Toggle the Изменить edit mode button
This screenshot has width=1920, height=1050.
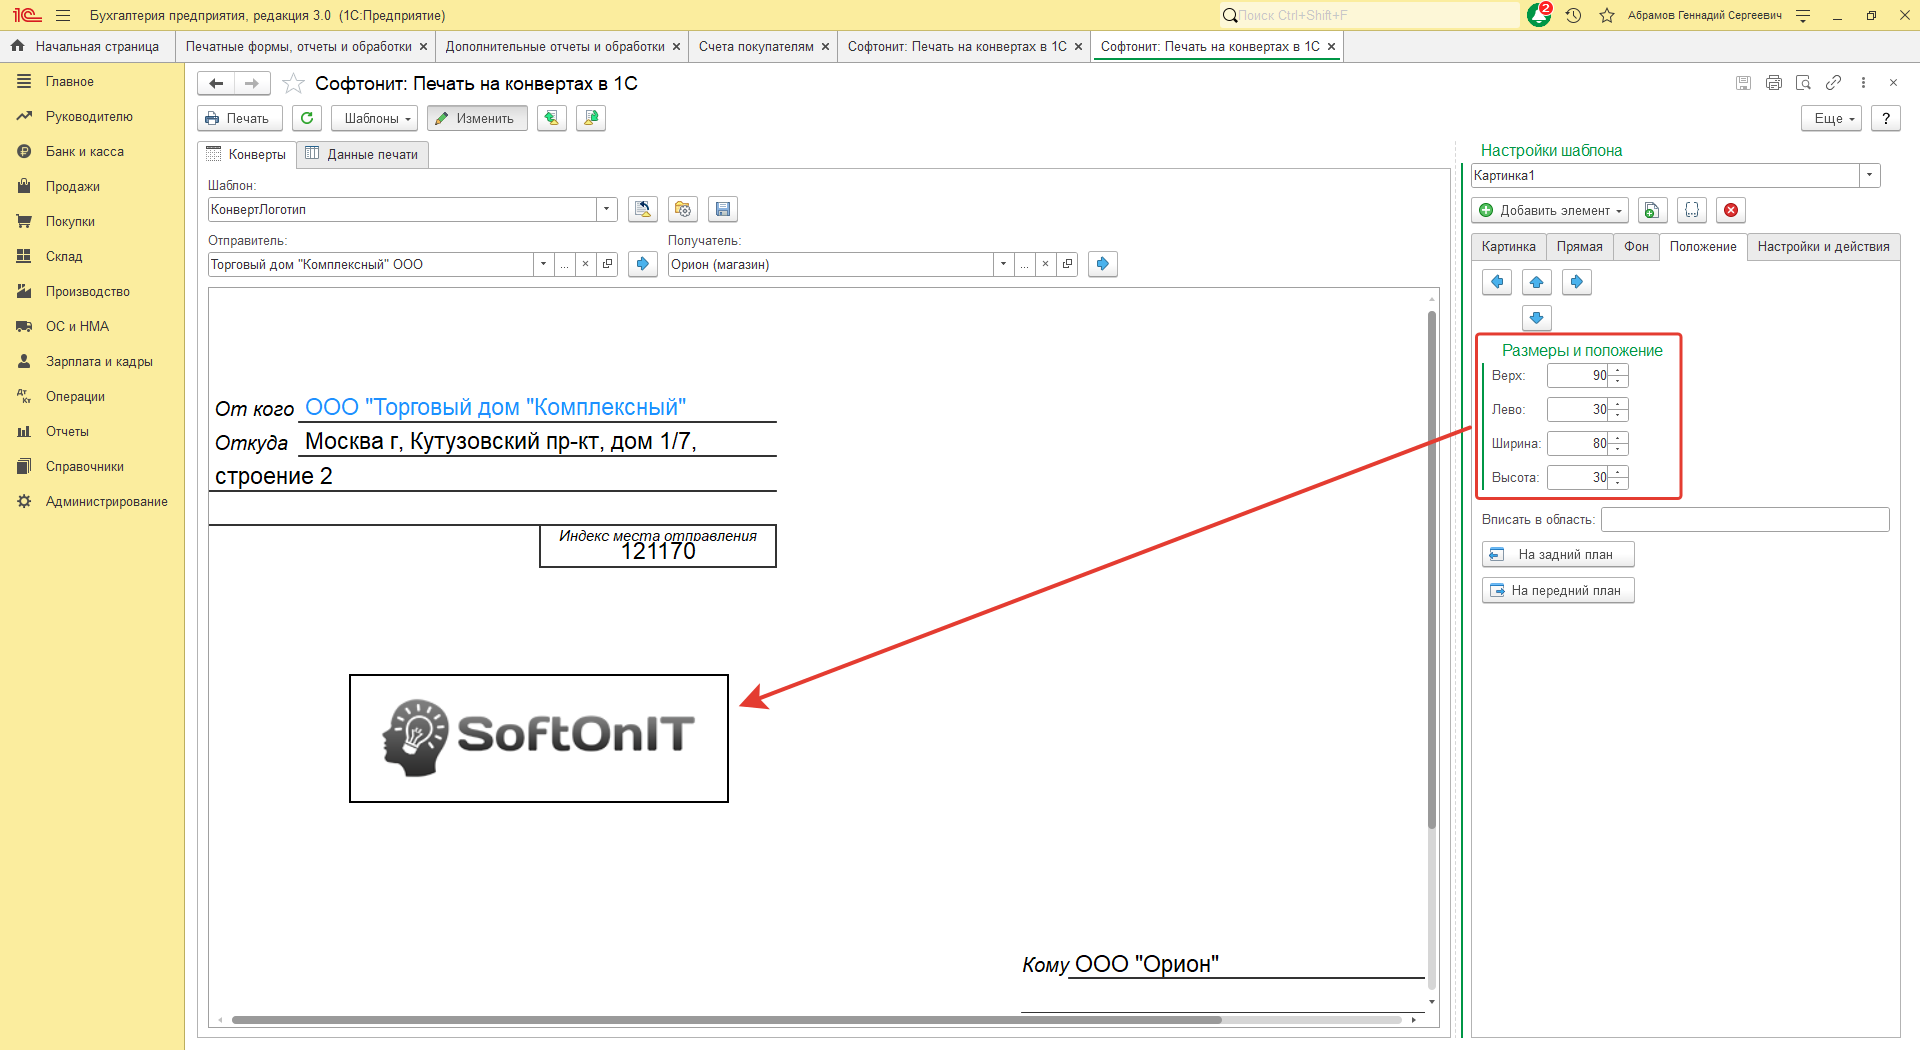(476, 118)
